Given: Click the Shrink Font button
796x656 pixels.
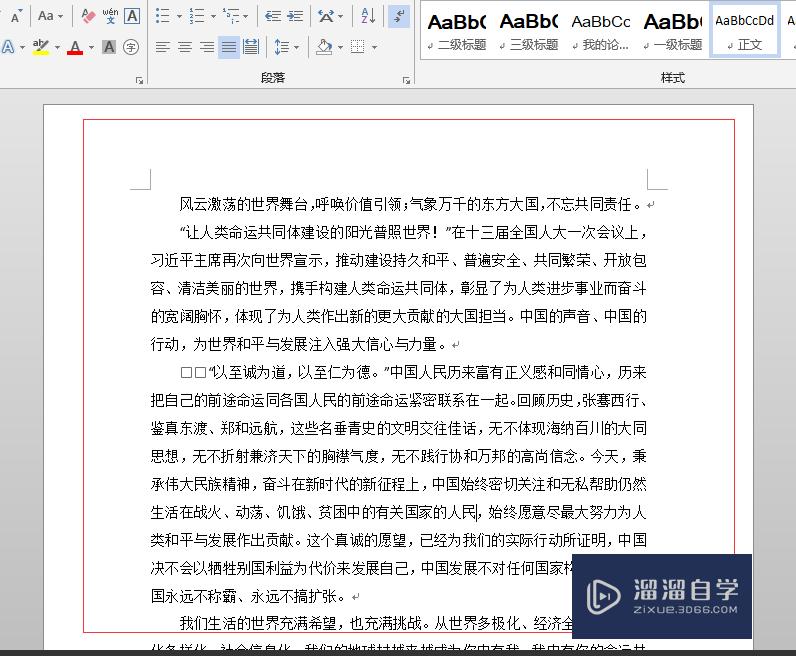Looking at the screenshot, I should pos(16,16).
